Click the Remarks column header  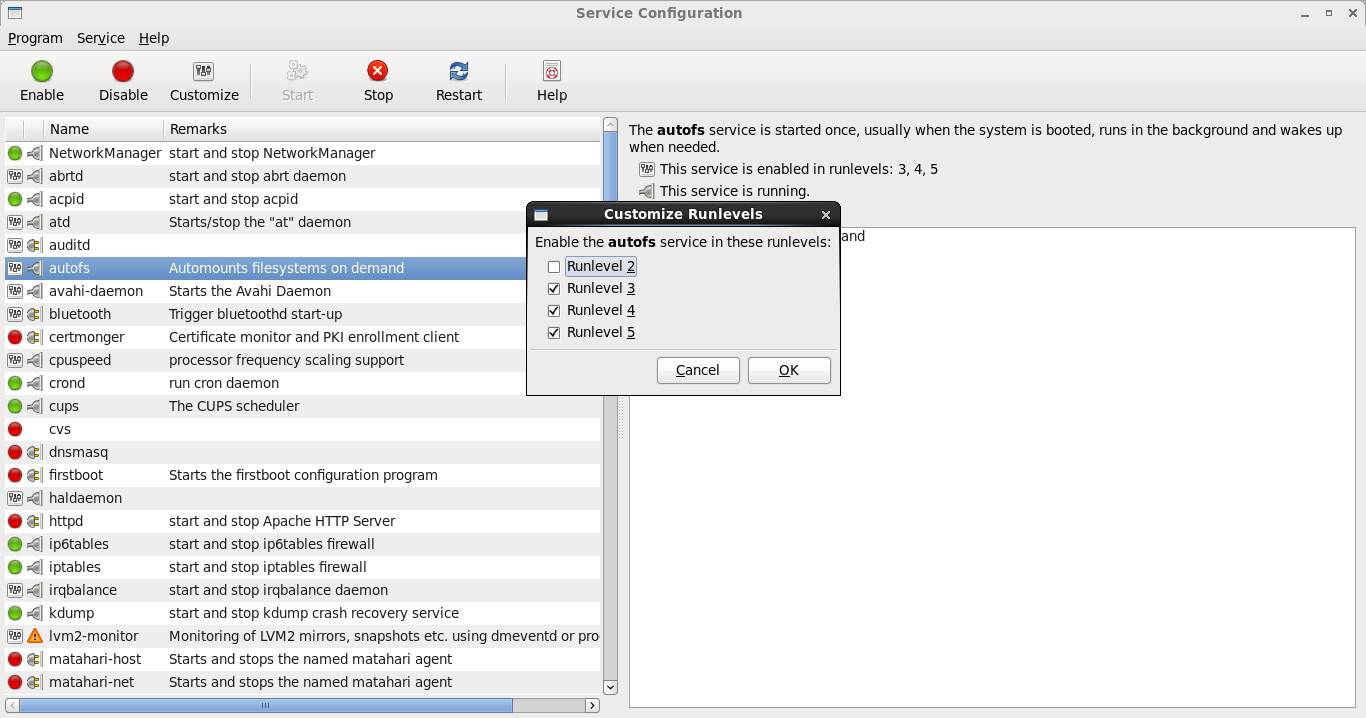click(x=382, y=129)
